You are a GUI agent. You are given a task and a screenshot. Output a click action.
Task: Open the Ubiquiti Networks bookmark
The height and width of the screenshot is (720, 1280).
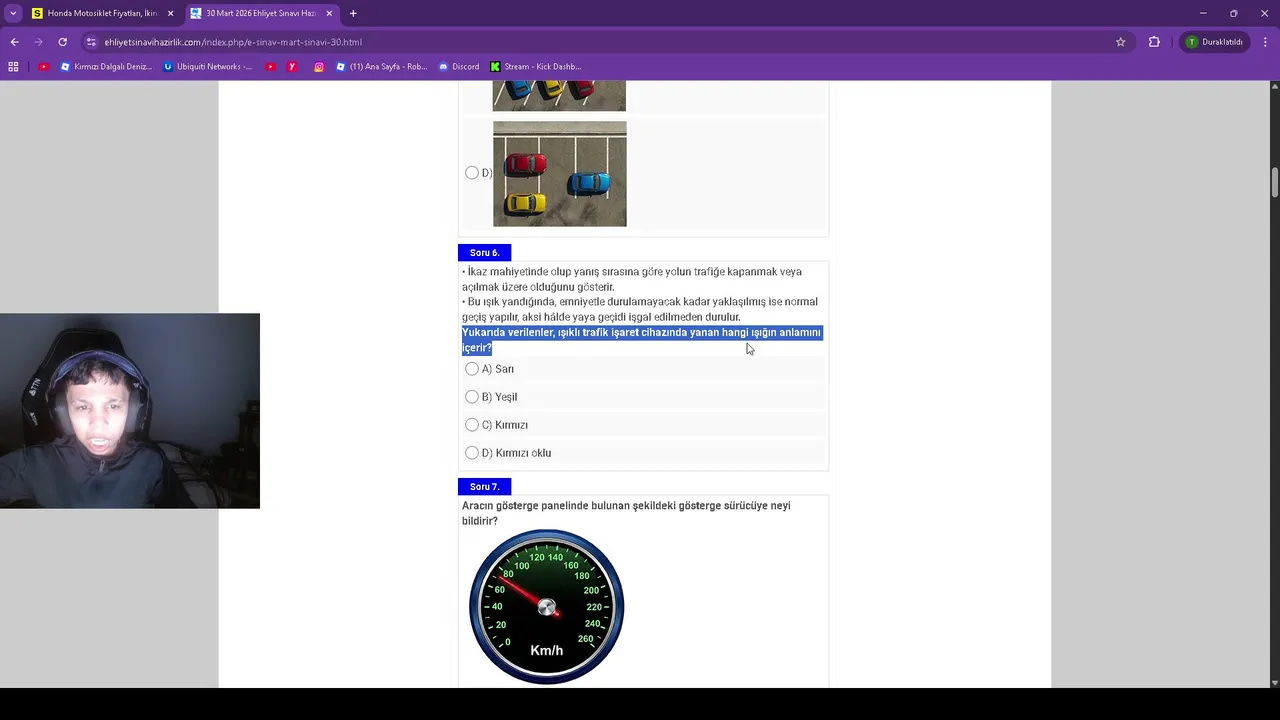(x=207, y=67)
